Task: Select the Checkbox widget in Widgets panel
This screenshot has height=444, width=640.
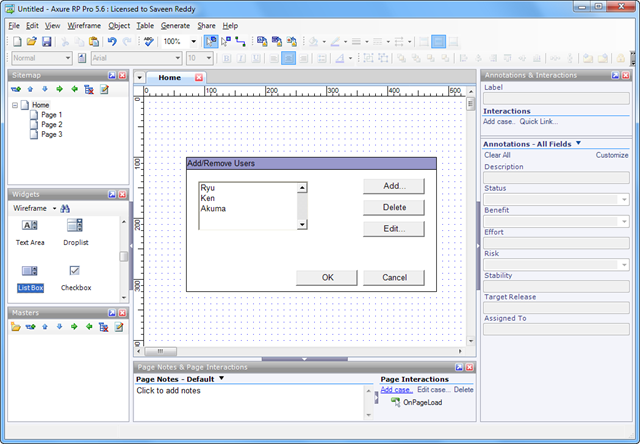Action: 74,271
